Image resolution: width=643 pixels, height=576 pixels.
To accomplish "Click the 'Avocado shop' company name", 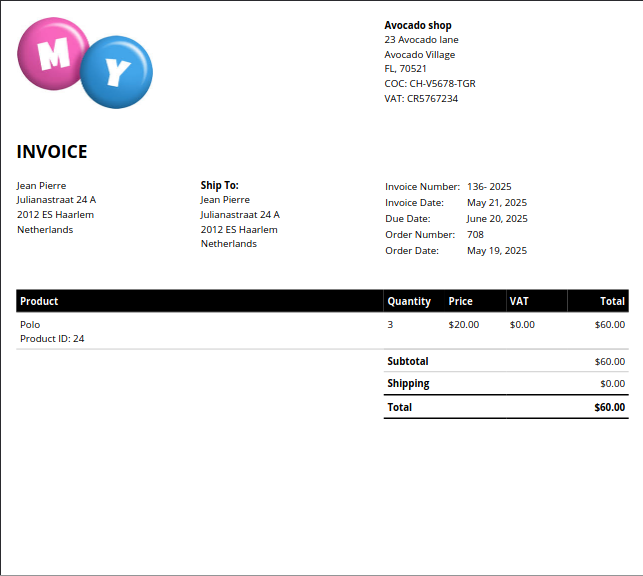I will click(418, 25).
